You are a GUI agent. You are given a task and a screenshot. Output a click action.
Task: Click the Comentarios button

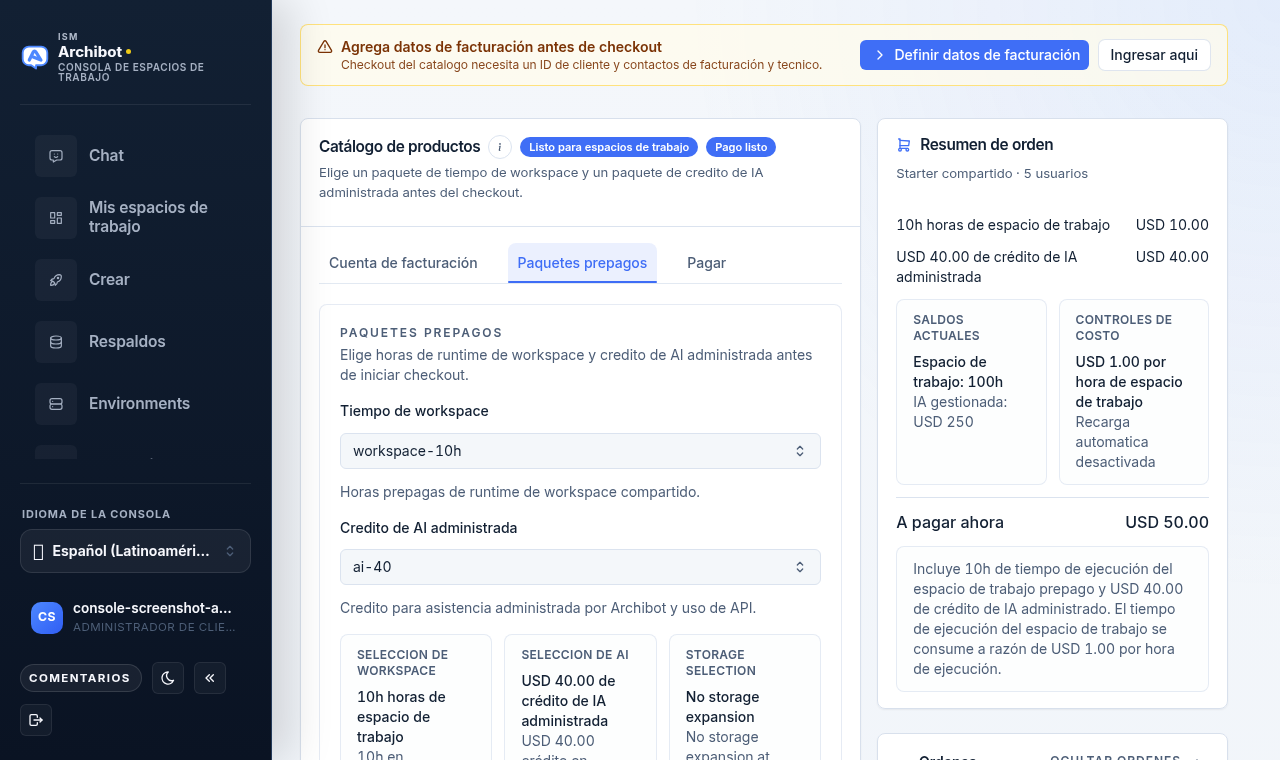(x=81, y=678)
